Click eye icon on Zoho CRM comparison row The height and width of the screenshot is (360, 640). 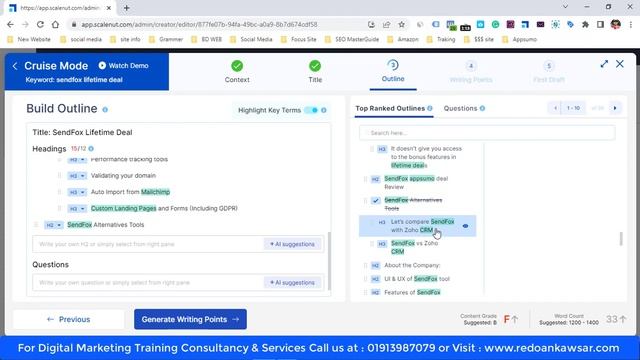point(465,226)
